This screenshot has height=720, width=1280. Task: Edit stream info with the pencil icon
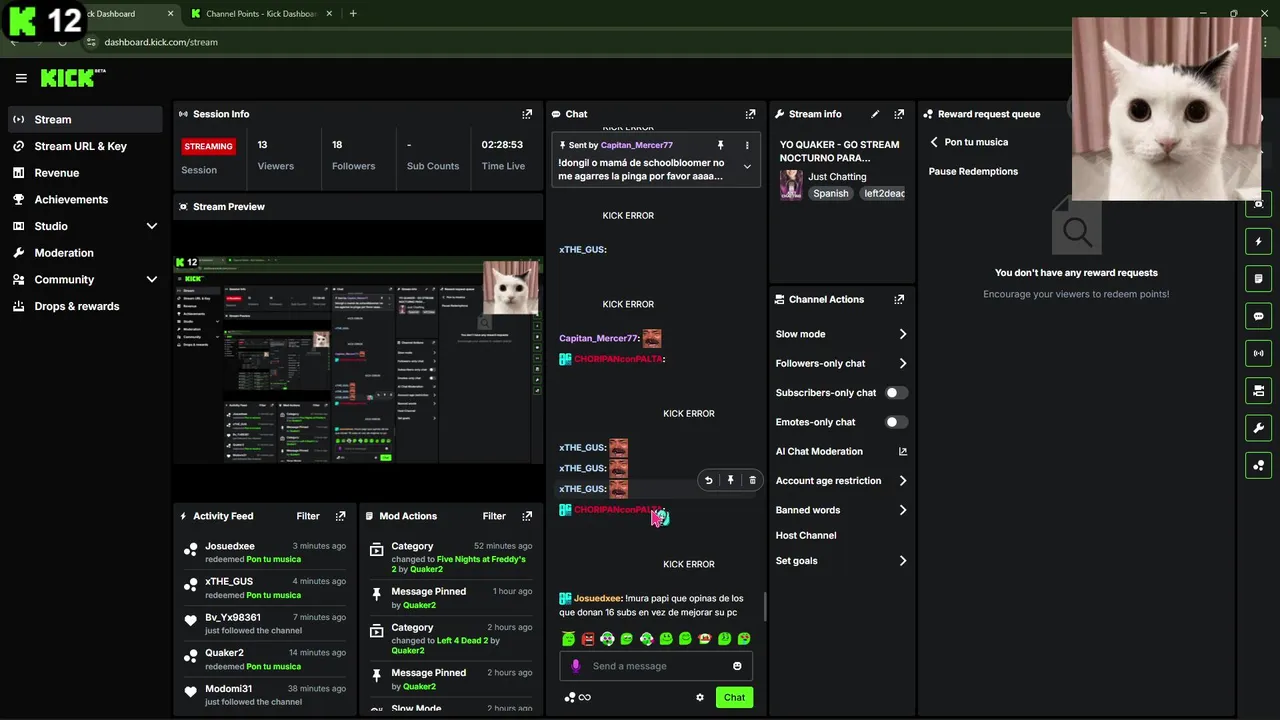(875, 114)
